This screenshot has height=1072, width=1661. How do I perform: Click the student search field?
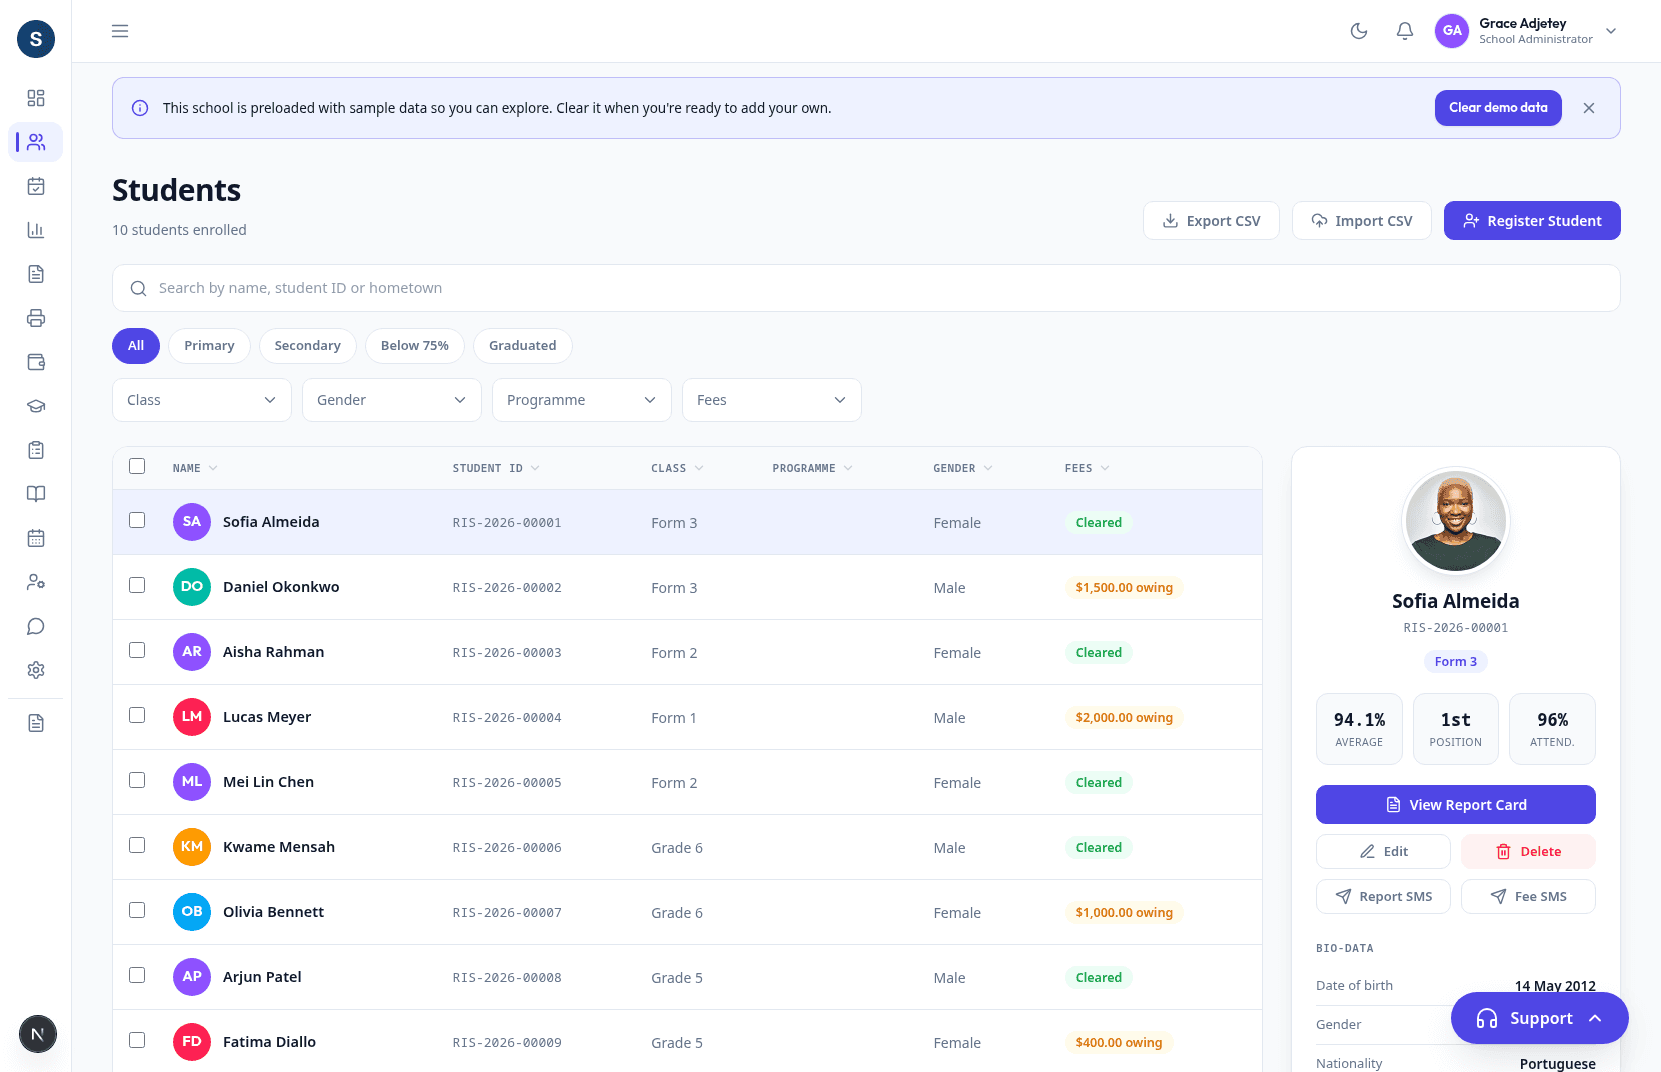point(866,288)
